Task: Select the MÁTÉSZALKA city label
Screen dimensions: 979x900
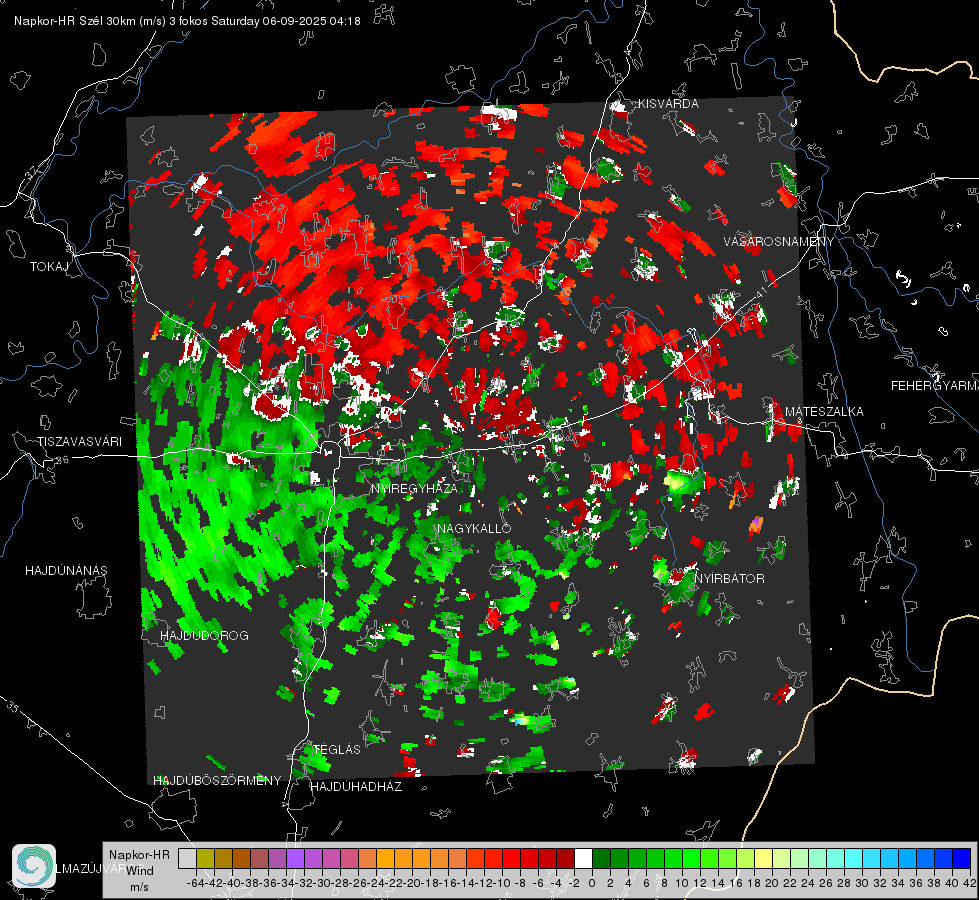Action: click(x=824, y=412)
